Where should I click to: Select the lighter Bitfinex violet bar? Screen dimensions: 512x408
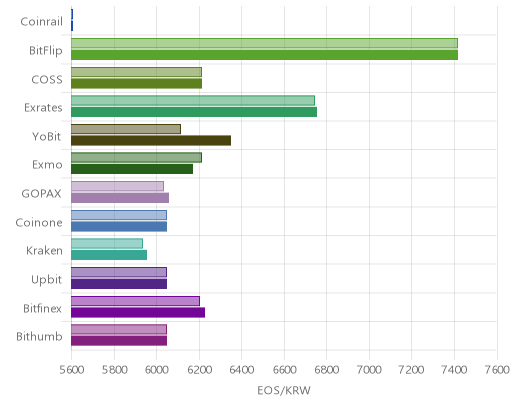[x=135, y=301]
